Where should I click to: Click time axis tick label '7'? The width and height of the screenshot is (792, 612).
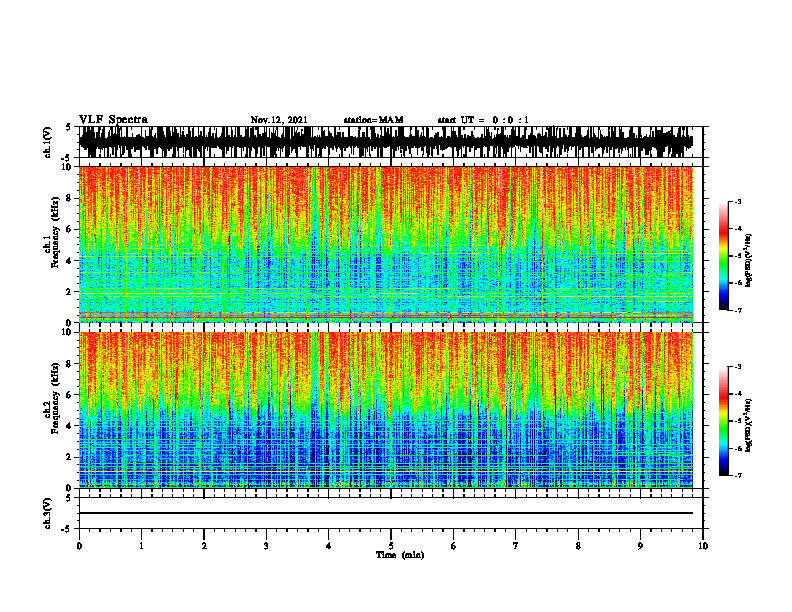click(516, 546)
